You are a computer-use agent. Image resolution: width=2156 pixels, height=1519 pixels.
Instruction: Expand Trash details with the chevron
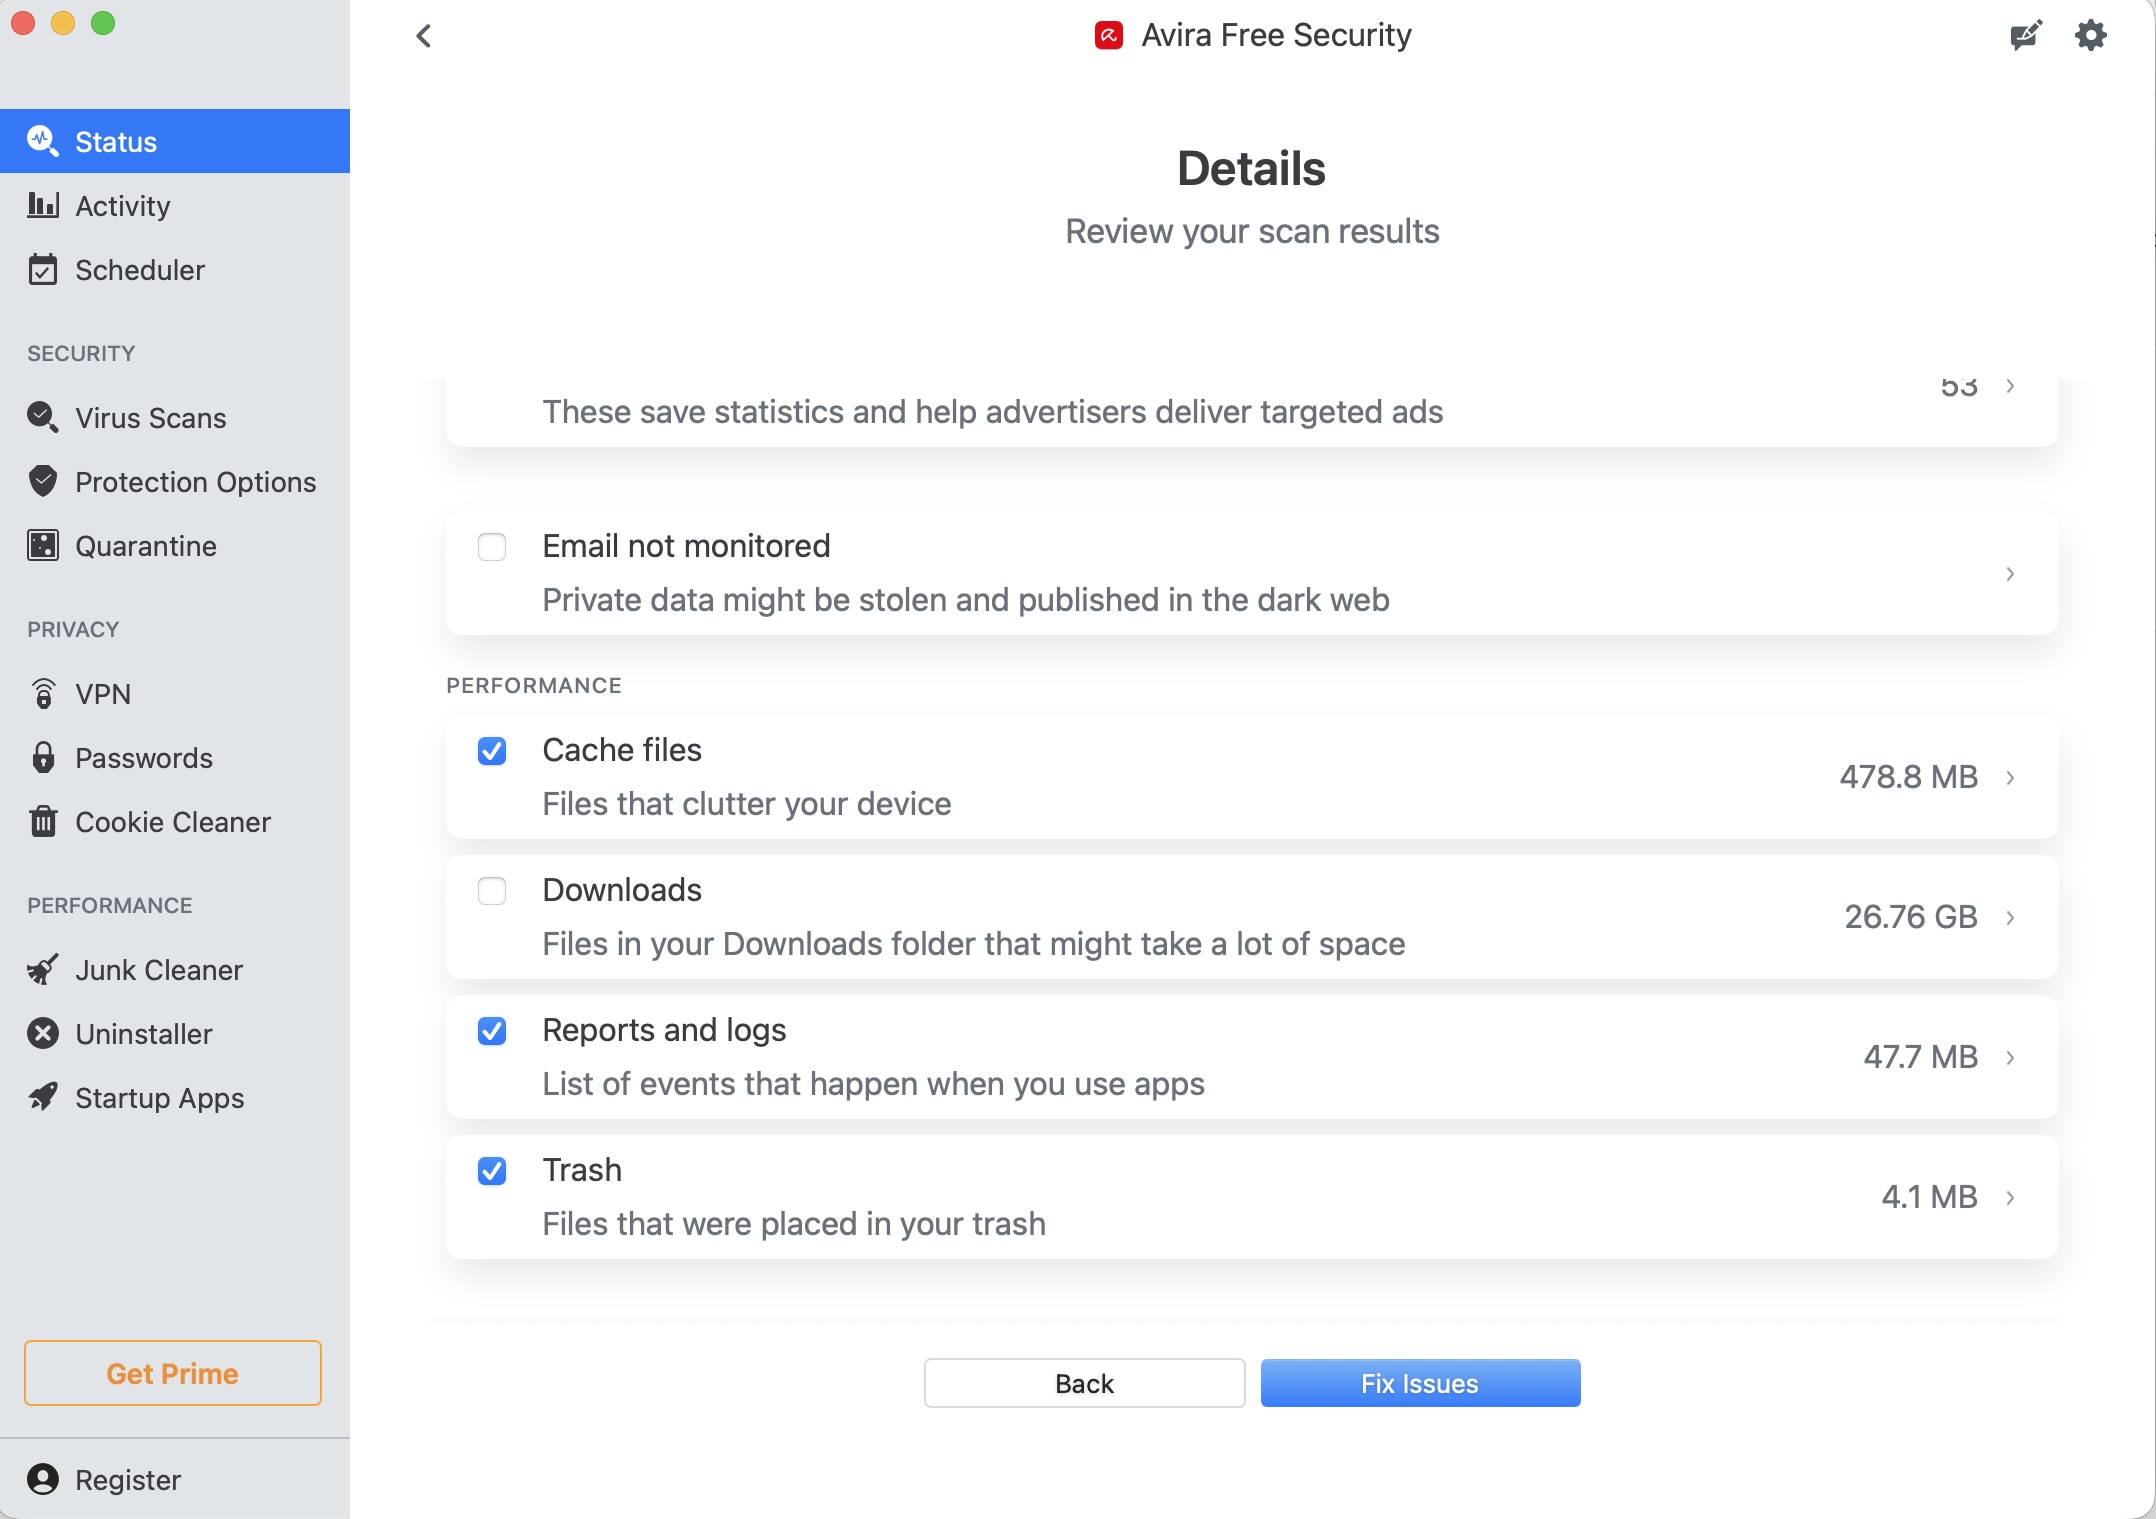(x=2010, y=1197)
